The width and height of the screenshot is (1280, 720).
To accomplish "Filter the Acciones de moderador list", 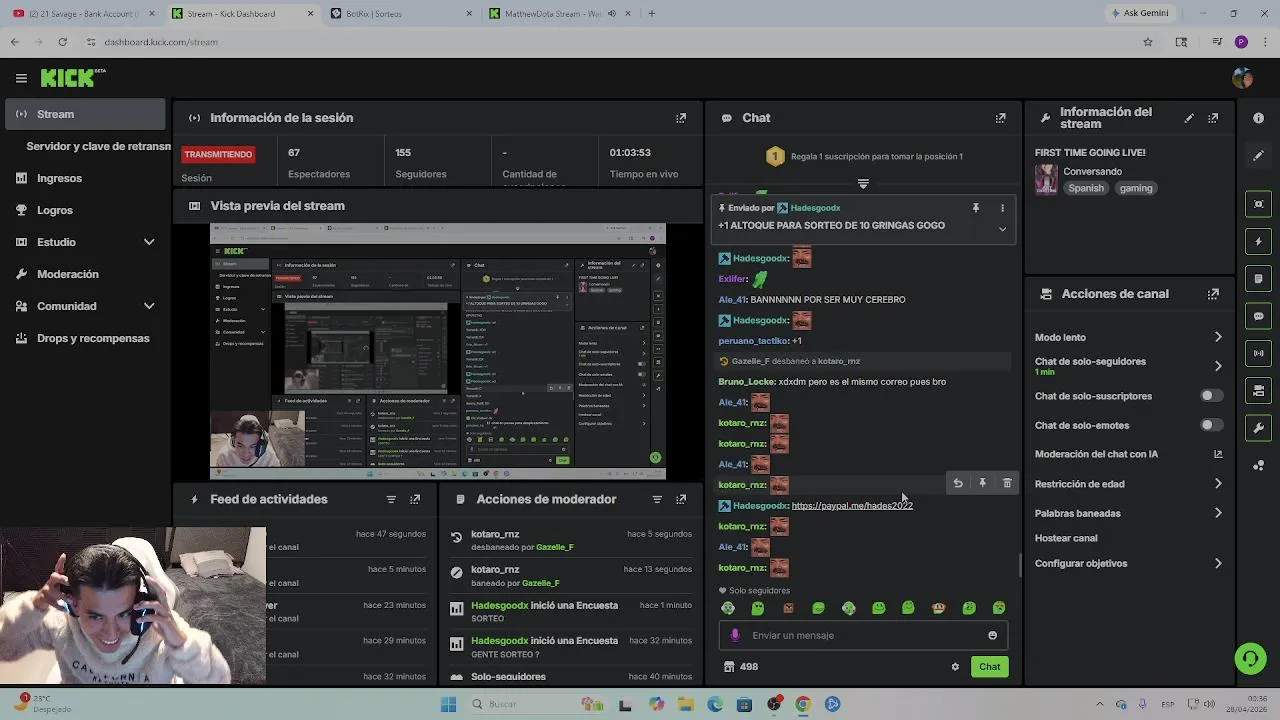I will point(657,499).
